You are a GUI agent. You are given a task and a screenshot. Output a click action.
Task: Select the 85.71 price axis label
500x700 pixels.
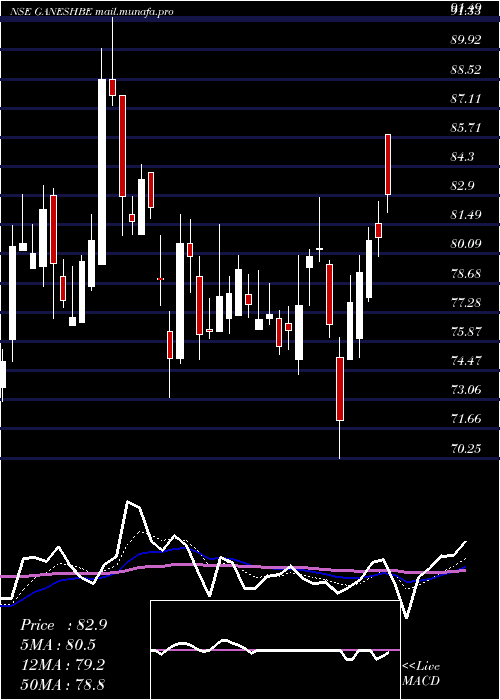point(466,128)
